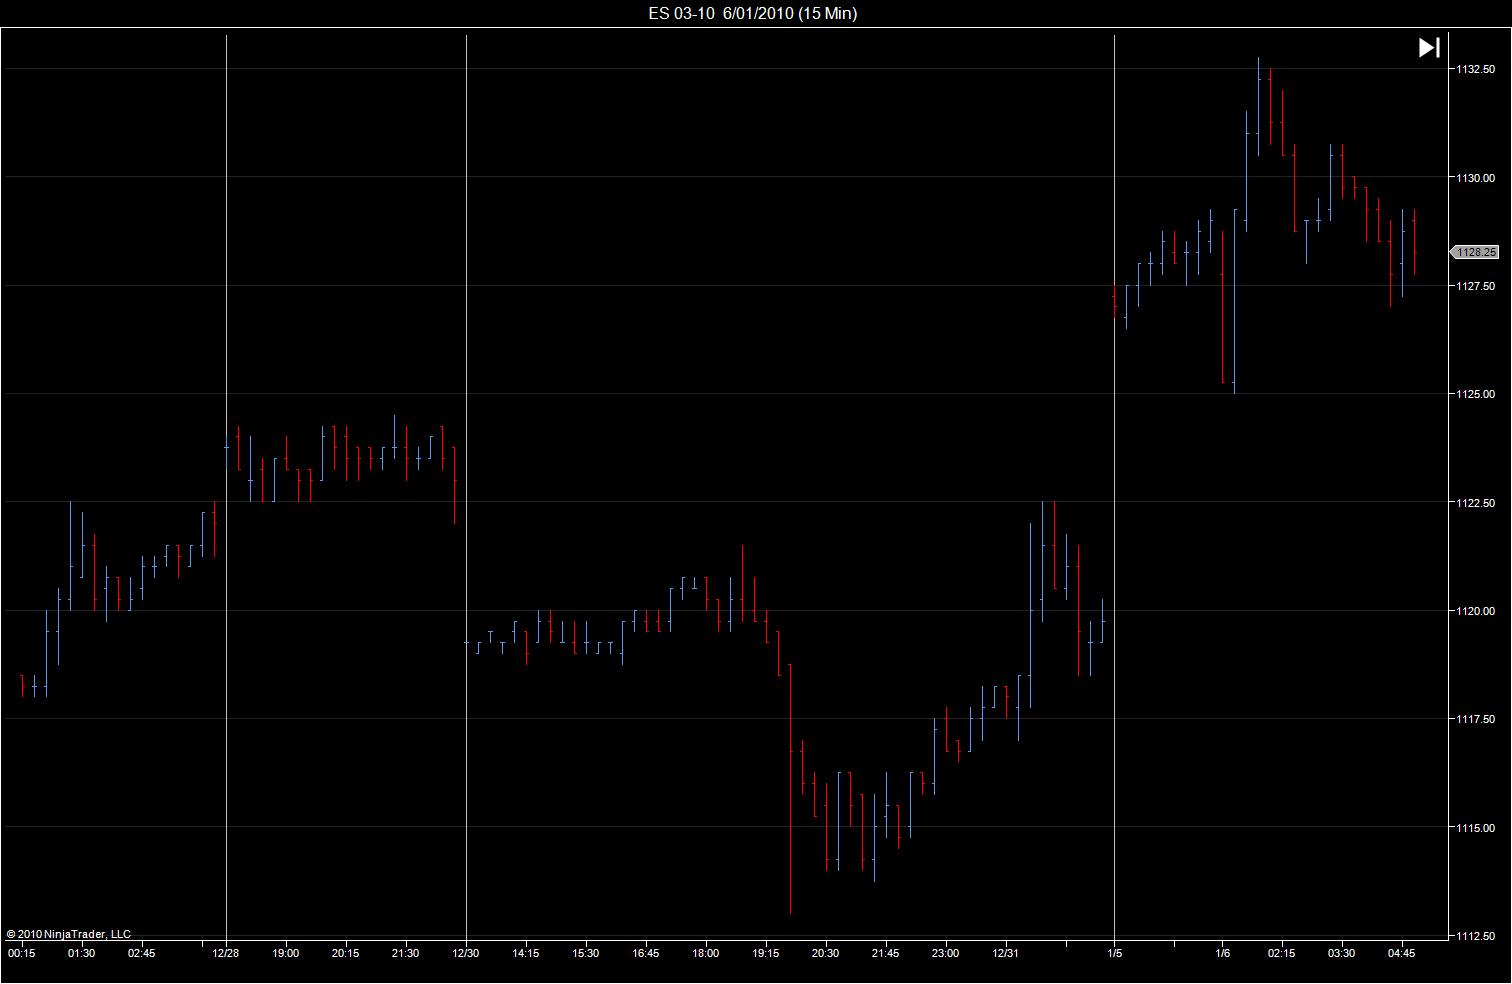1512x984 pixels.
Task: Click the 1125.00 price axis label
Action: (x=1476, y=394)
